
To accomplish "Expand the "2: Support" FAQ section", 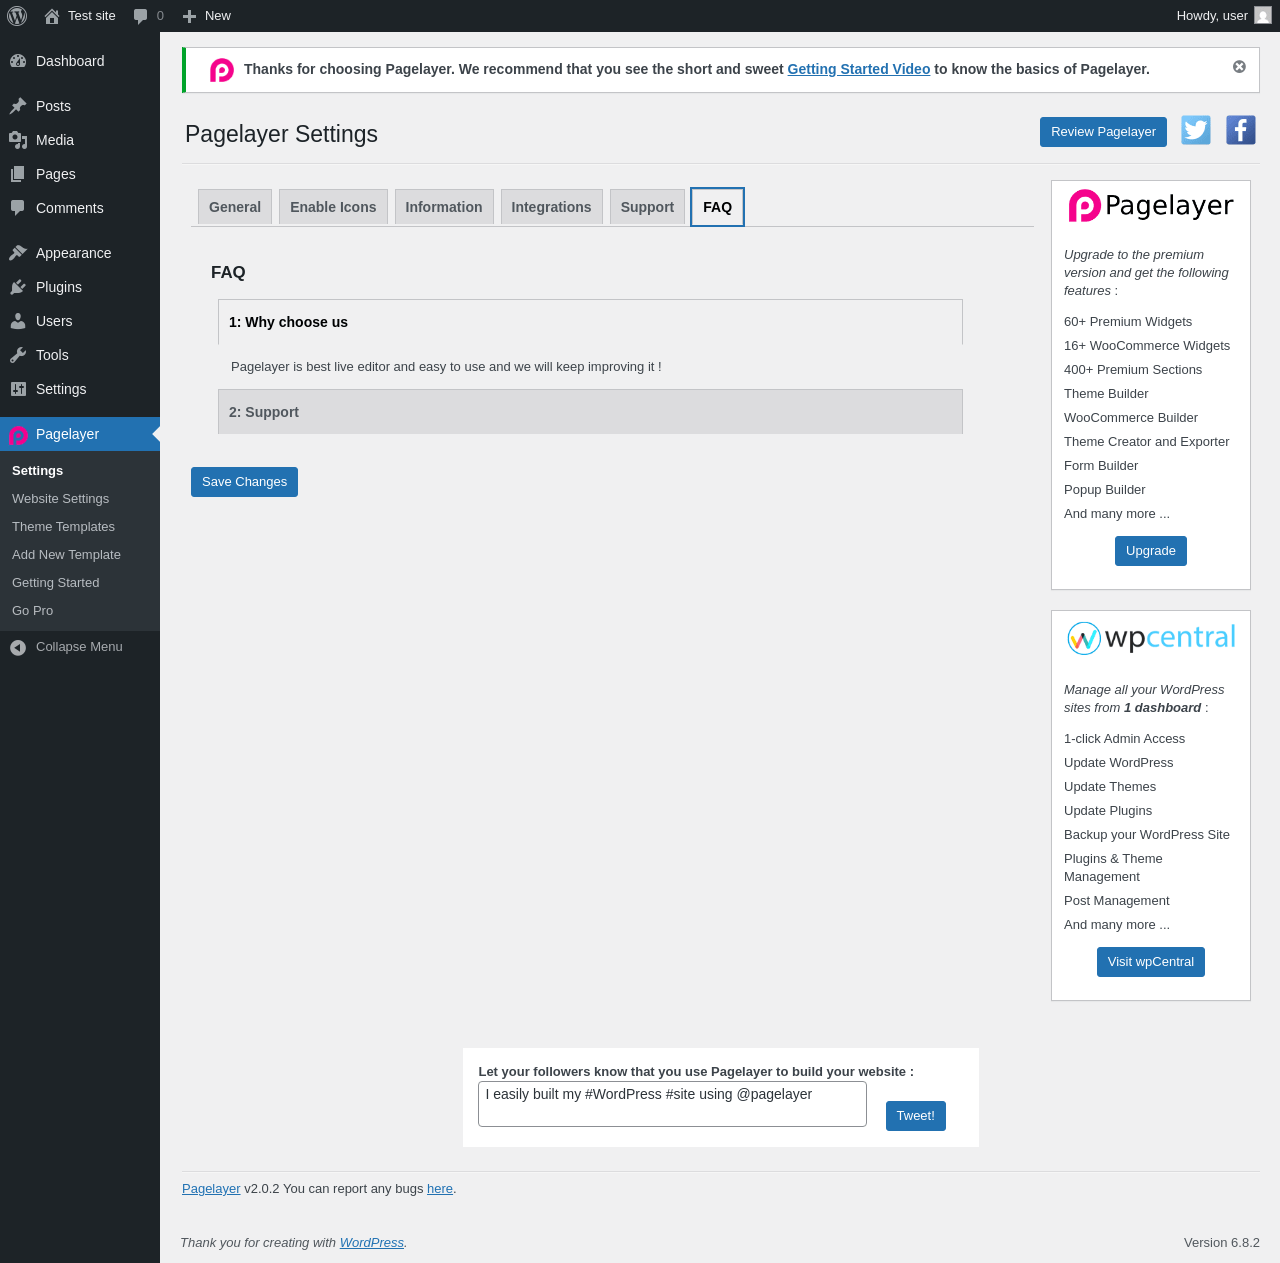I will (x=590, y=412).
